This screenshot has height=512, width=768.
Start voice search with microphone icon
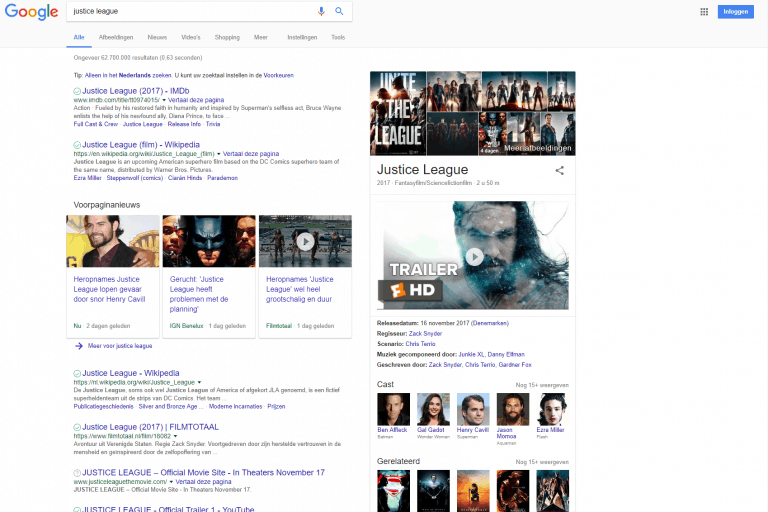(321, 11)
